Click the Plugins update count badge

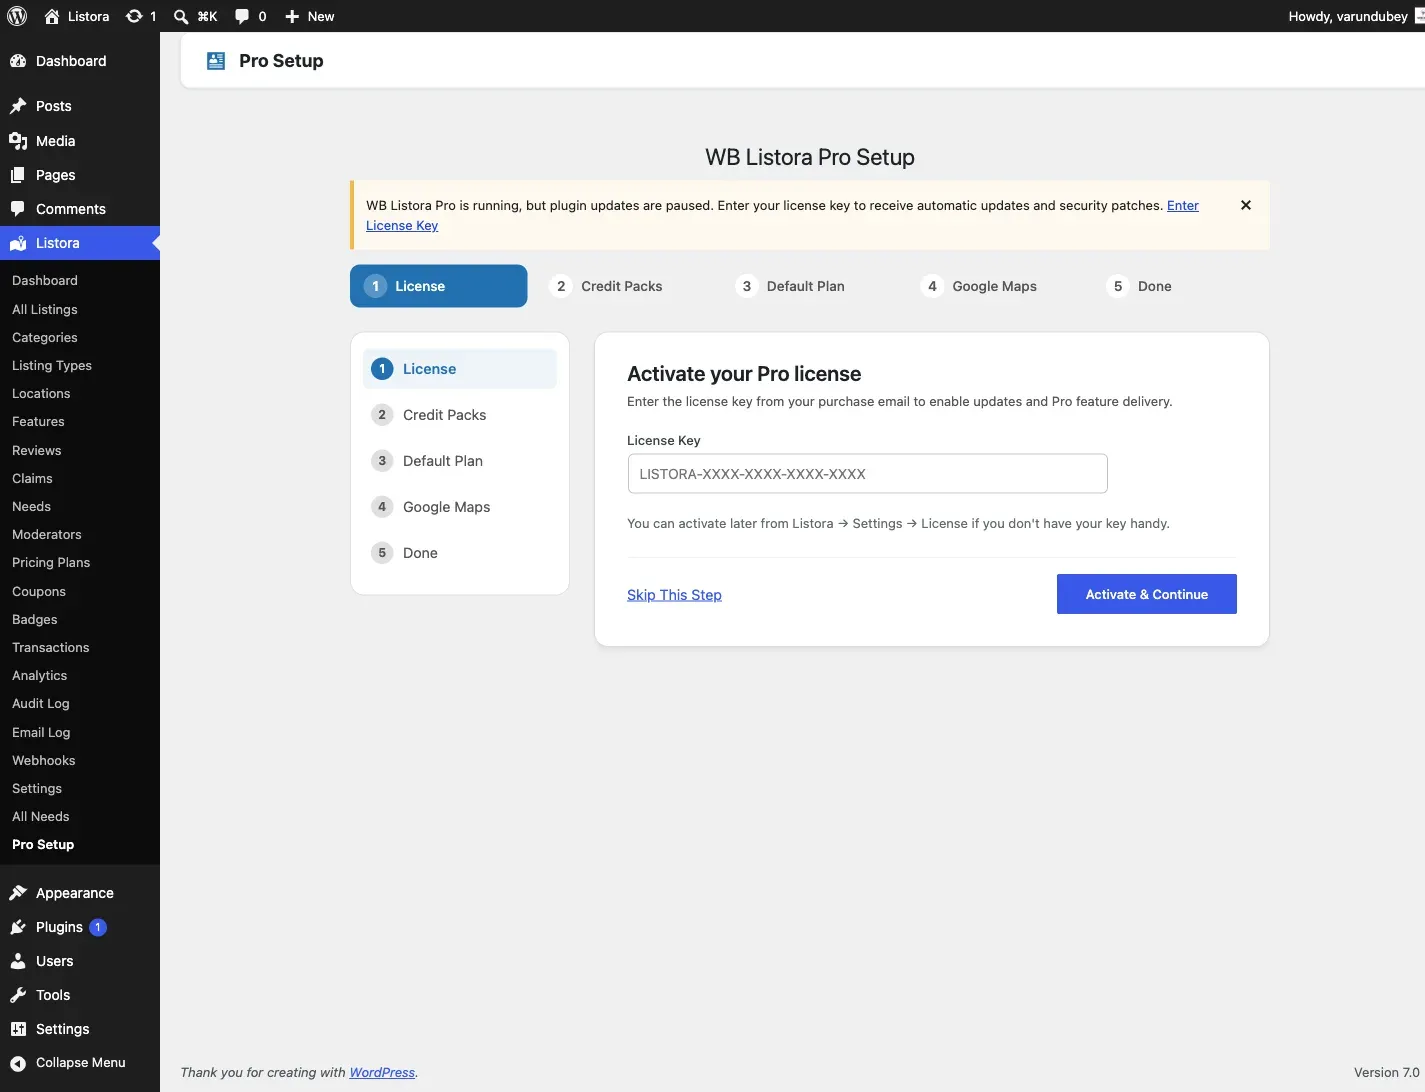(x=98, y=927)
